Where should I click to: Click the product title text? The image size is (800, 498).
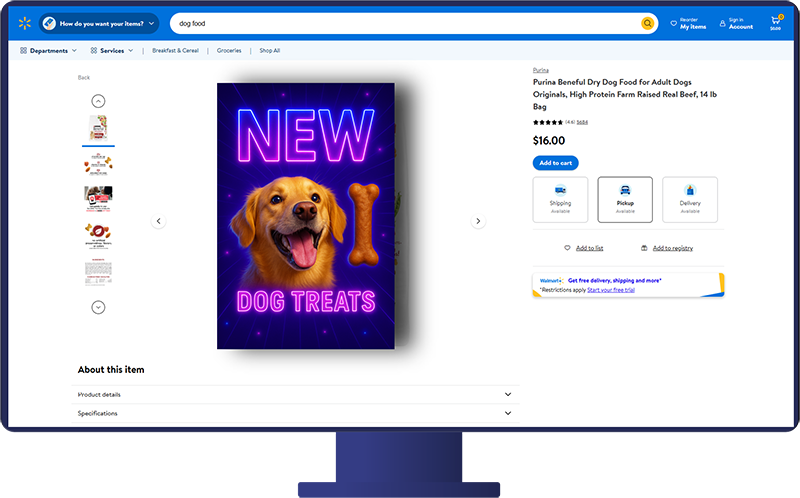pyautogui.click(x=624, y=94)
